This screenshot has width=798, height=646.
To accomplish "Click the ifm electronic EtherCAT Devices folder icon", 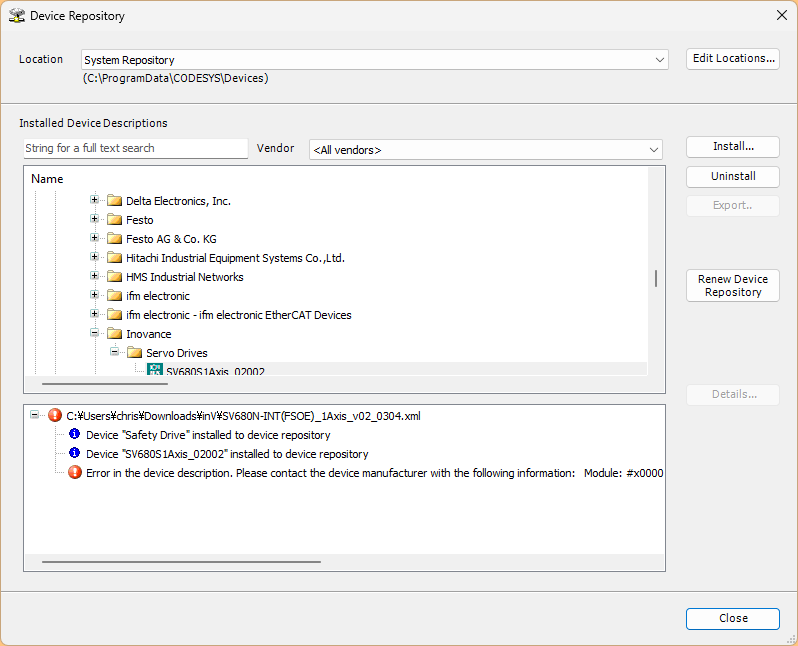I will point(115,315).
